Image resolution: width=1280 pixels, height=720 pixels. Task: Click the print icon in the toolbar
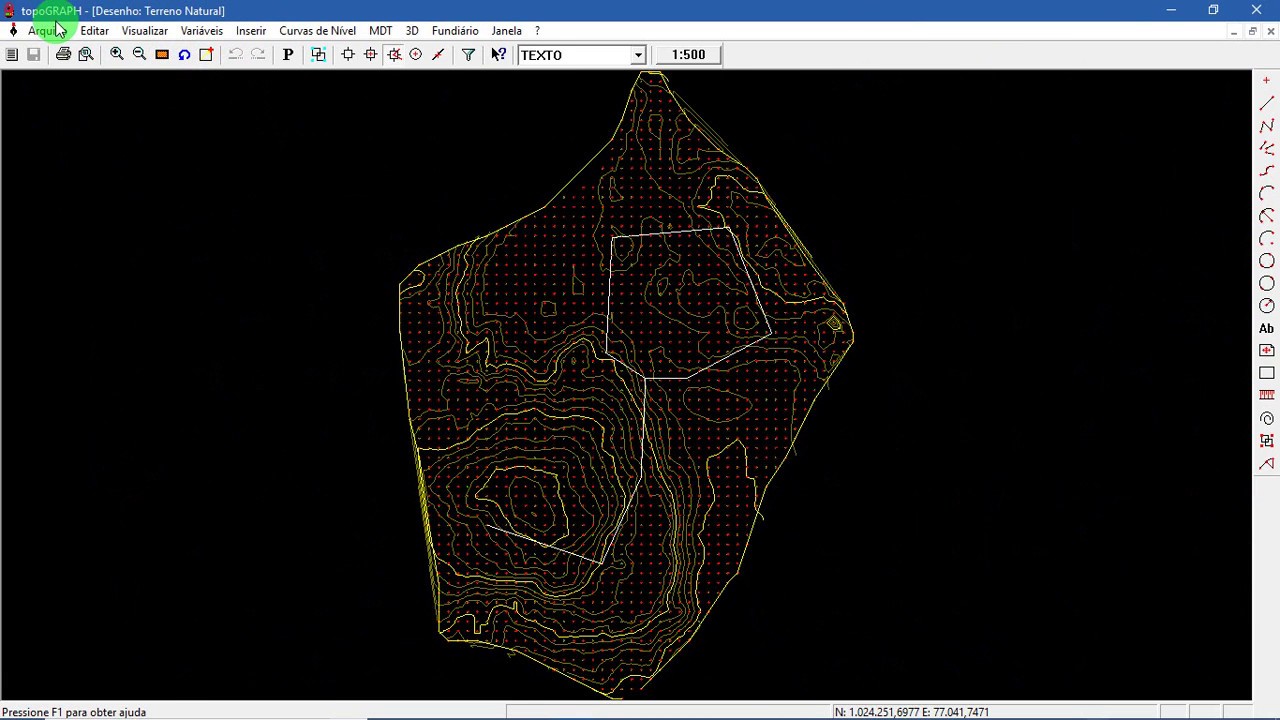63,55
